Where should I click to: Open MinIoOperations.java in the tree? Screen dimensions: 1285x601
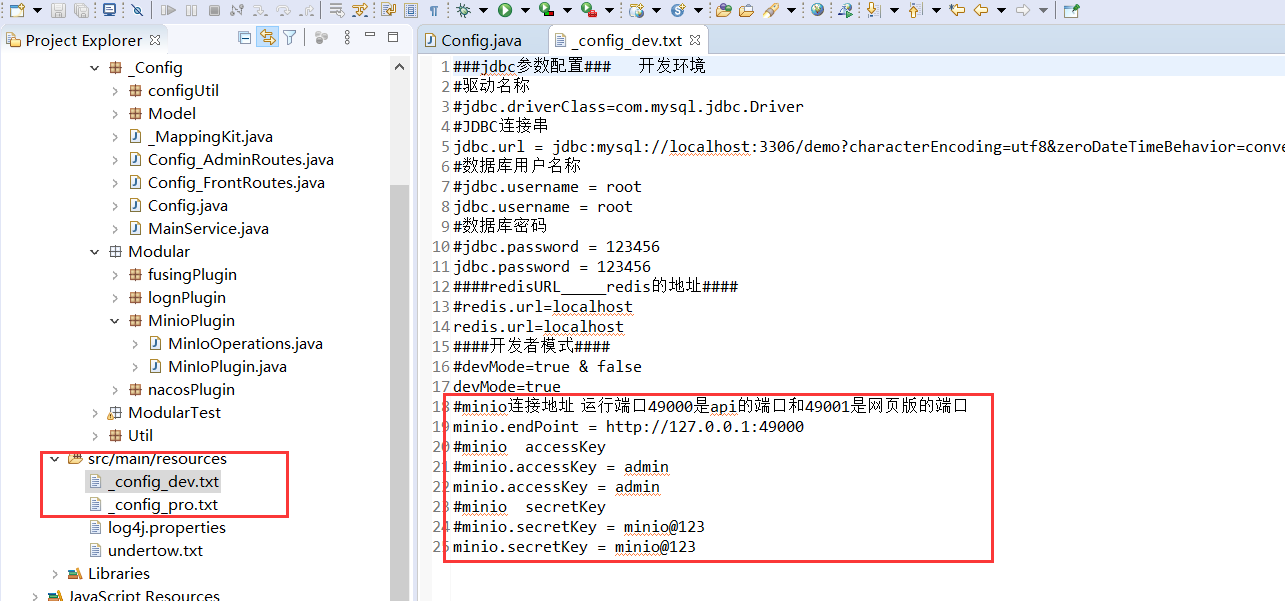(x=245, y=344)
